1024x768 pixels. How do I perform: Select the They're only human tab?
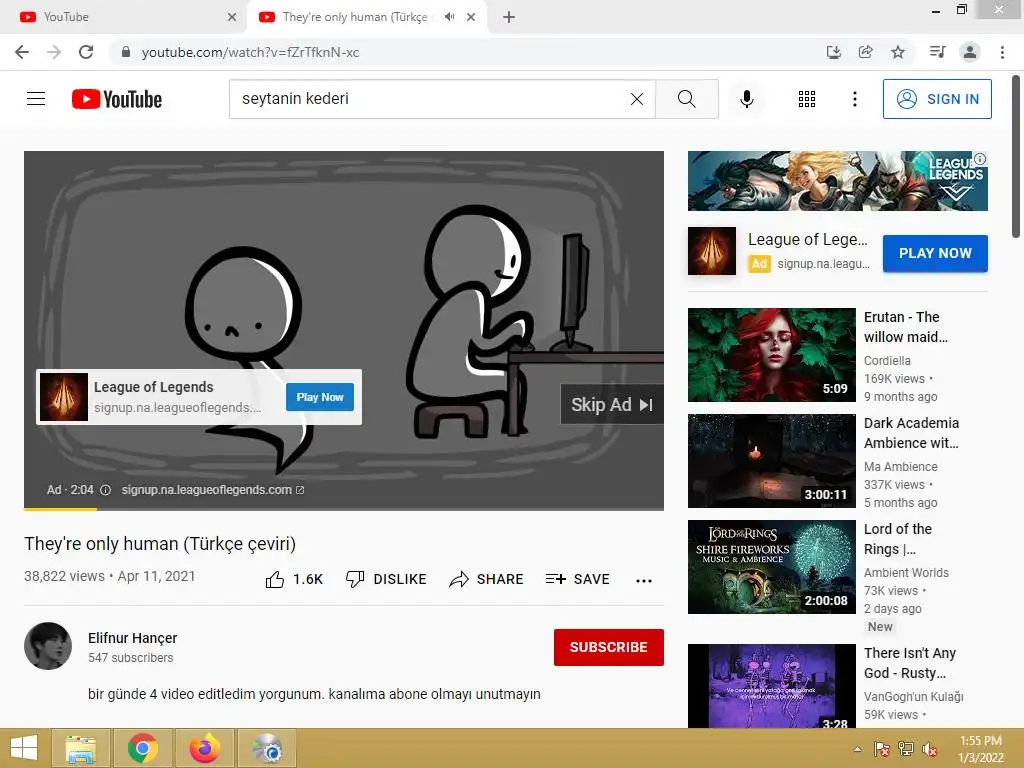pos(355,17)
